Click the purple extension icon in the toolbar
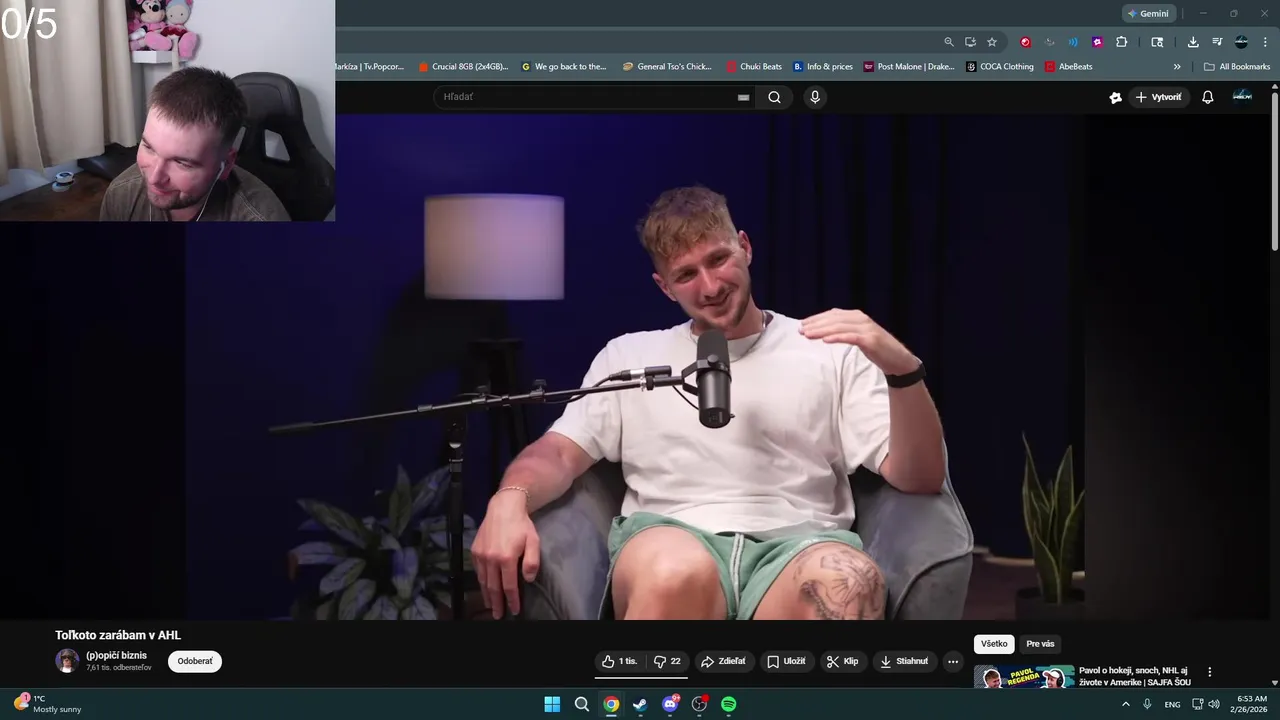Screen dimensions: 1280x720 coord(1097,42)
